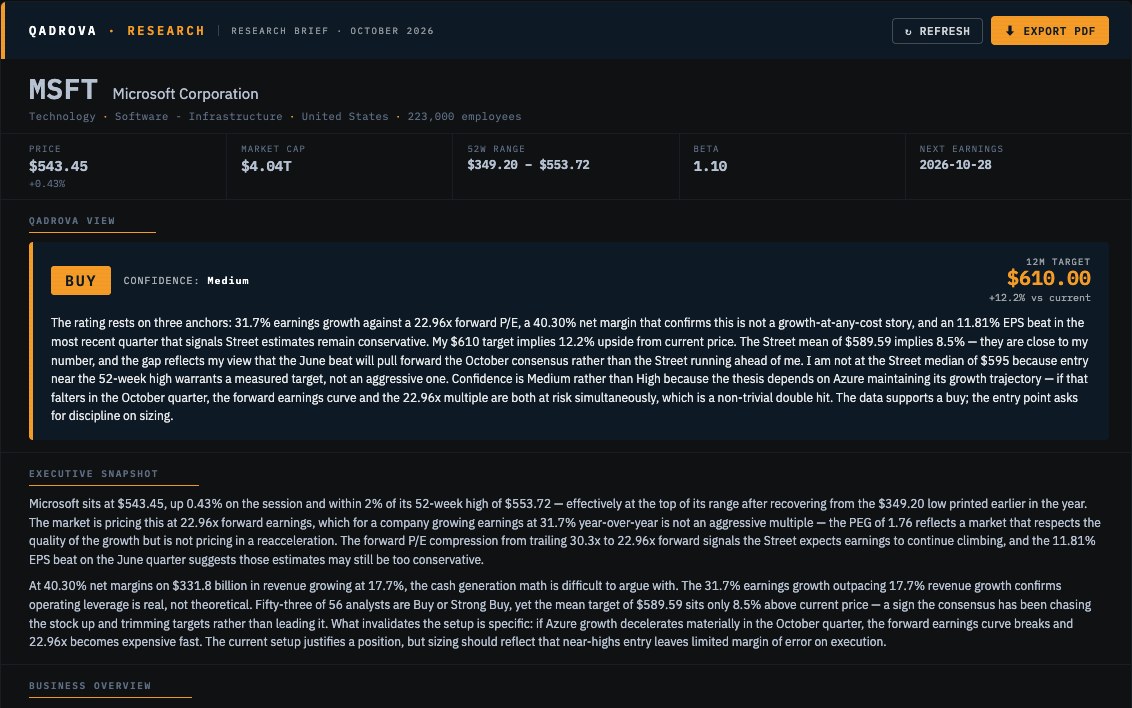Click the '223,000 employees' text
The height and width of the screenshot is (708, 1132).
464,116
